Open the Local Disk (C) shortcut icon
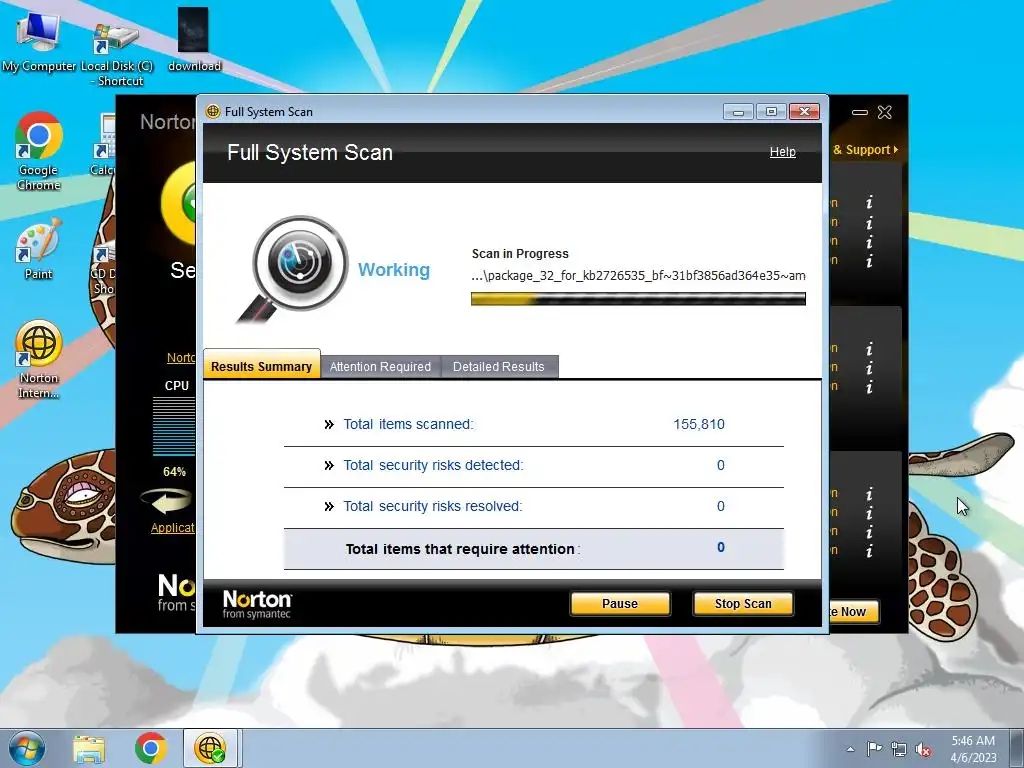The height and width of the screenshot is (768, 1024). pos(117,54)
